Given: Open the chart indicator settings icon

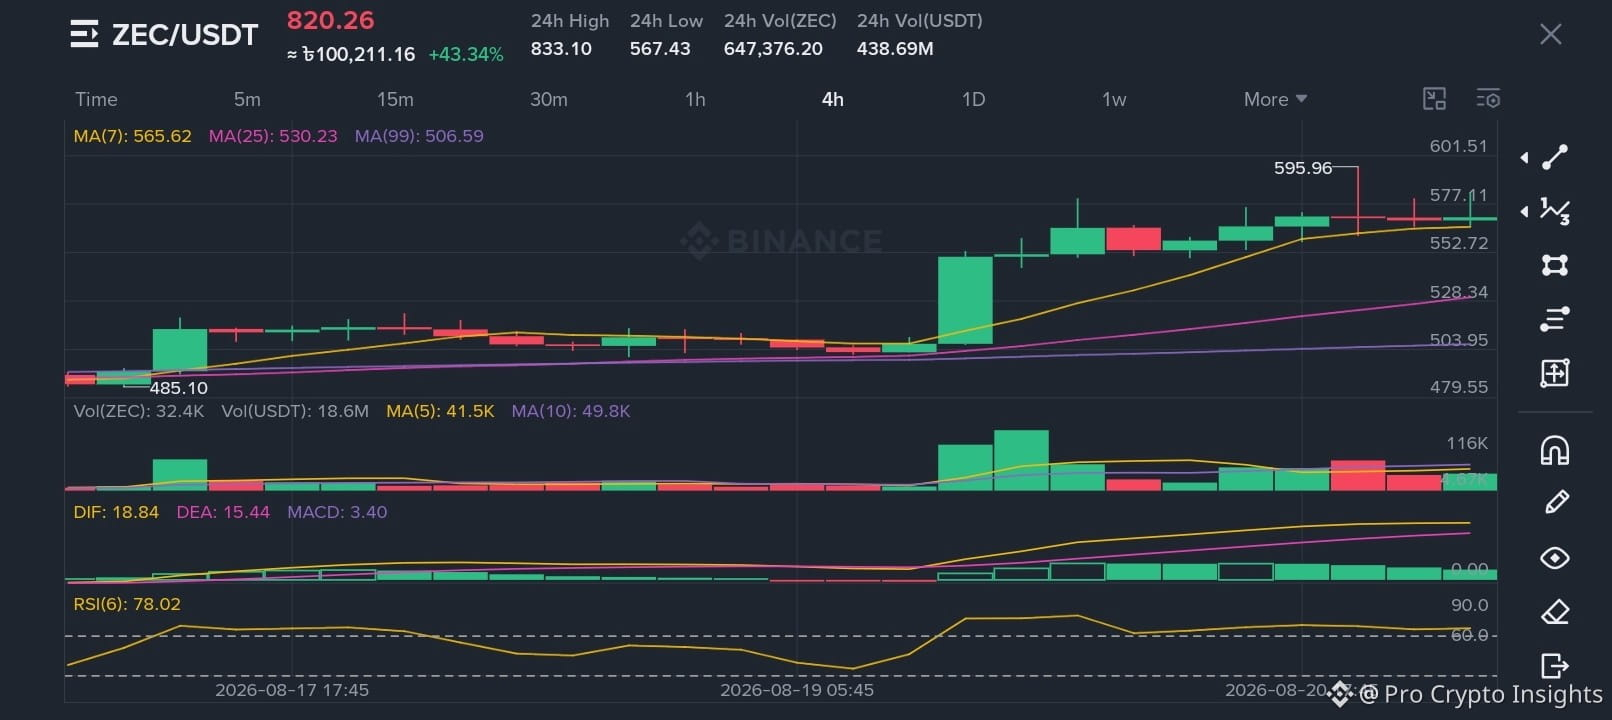Looking at the screenshot, I should coord(1488,98).
